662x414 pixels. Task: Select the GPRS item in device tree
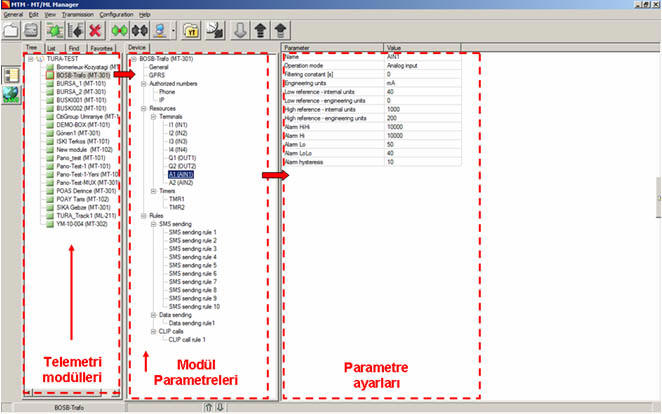(156, 74)
